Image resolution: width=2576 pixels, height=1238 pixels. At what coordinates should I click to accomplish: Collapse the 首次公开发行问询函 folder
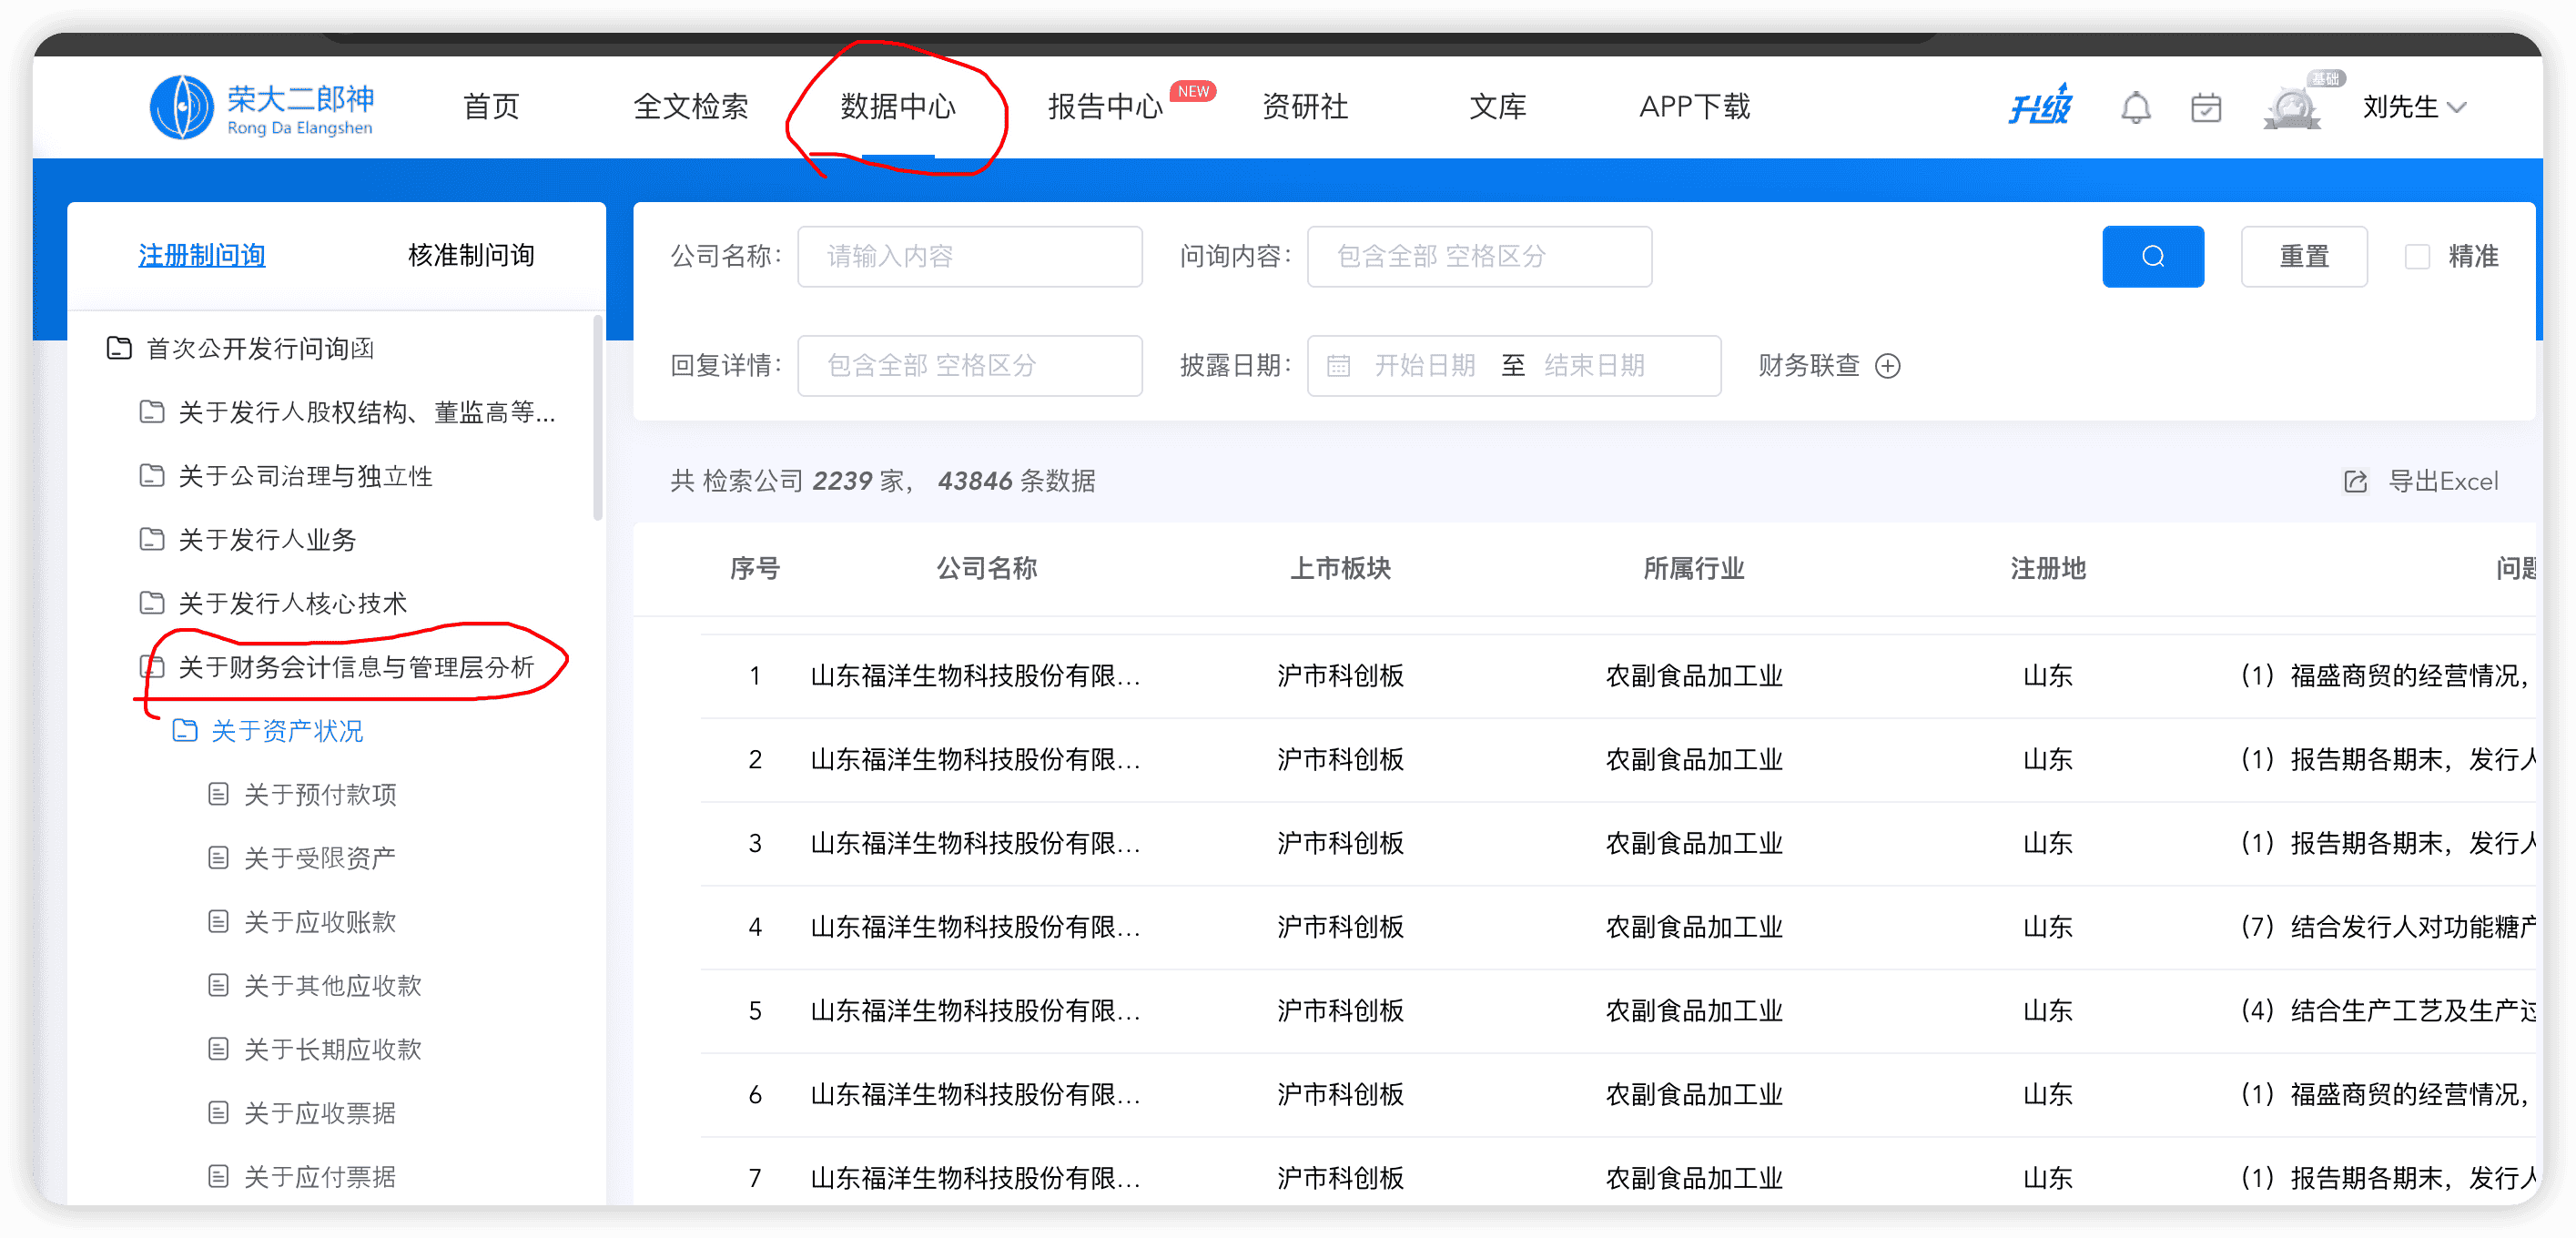[x=119, y=348]
